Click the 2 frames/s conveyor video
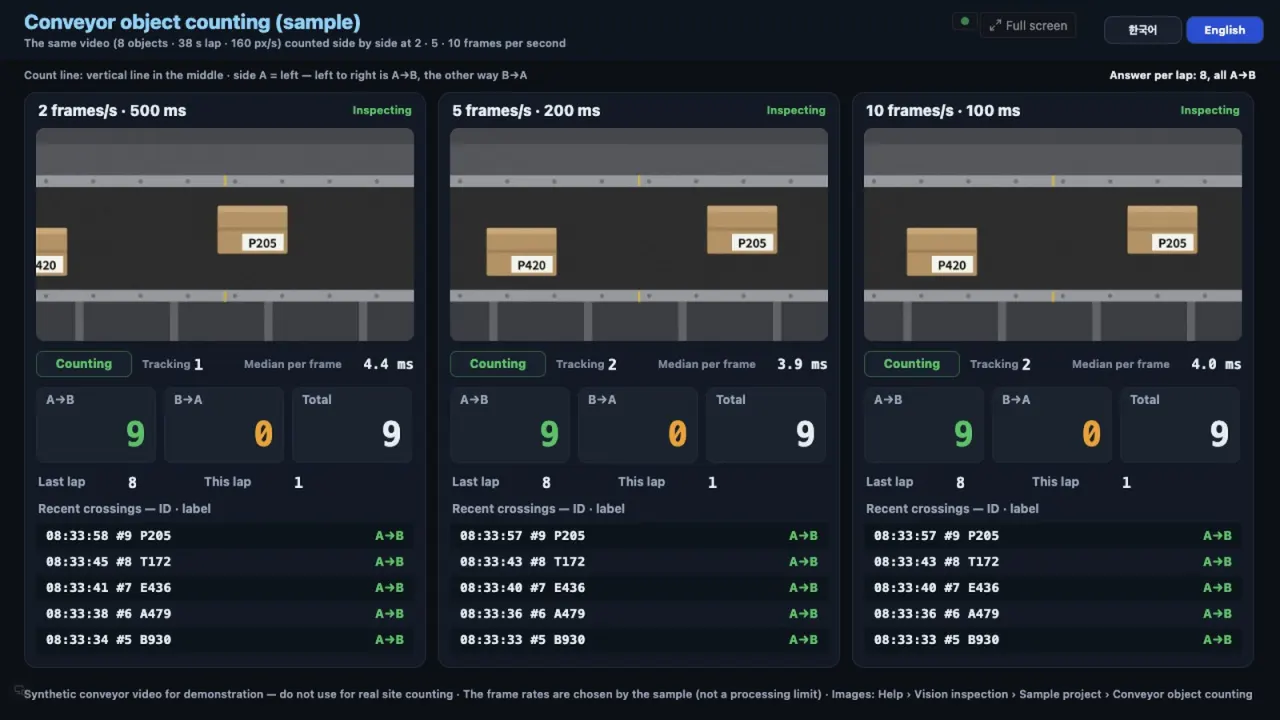The height and width of the screenshot is (720, 1280). (225, 234)
